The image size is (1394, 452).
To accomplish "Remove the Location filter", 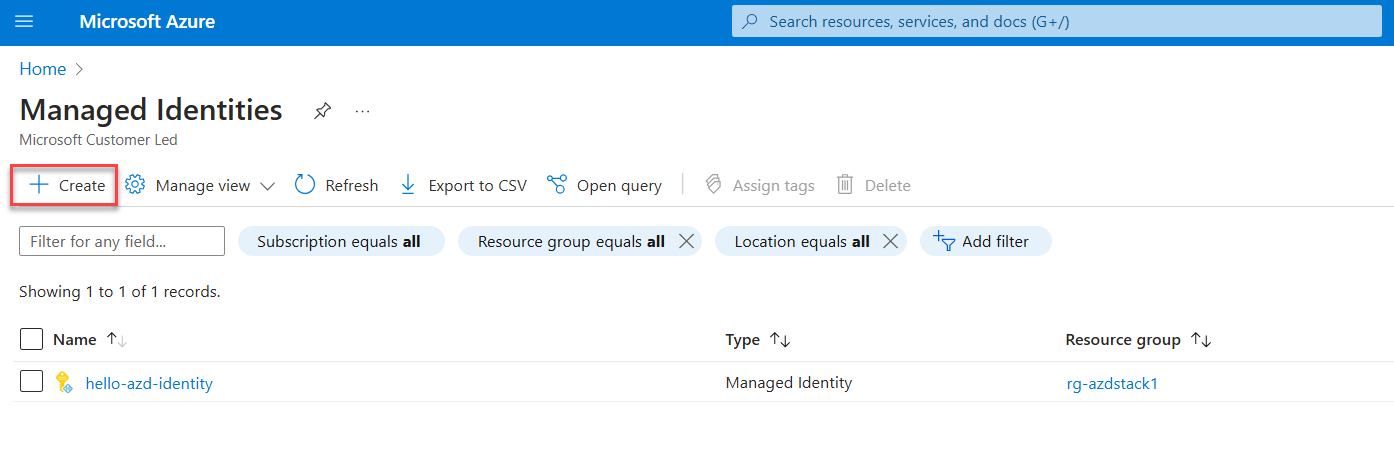I will (x=890, y=241).
